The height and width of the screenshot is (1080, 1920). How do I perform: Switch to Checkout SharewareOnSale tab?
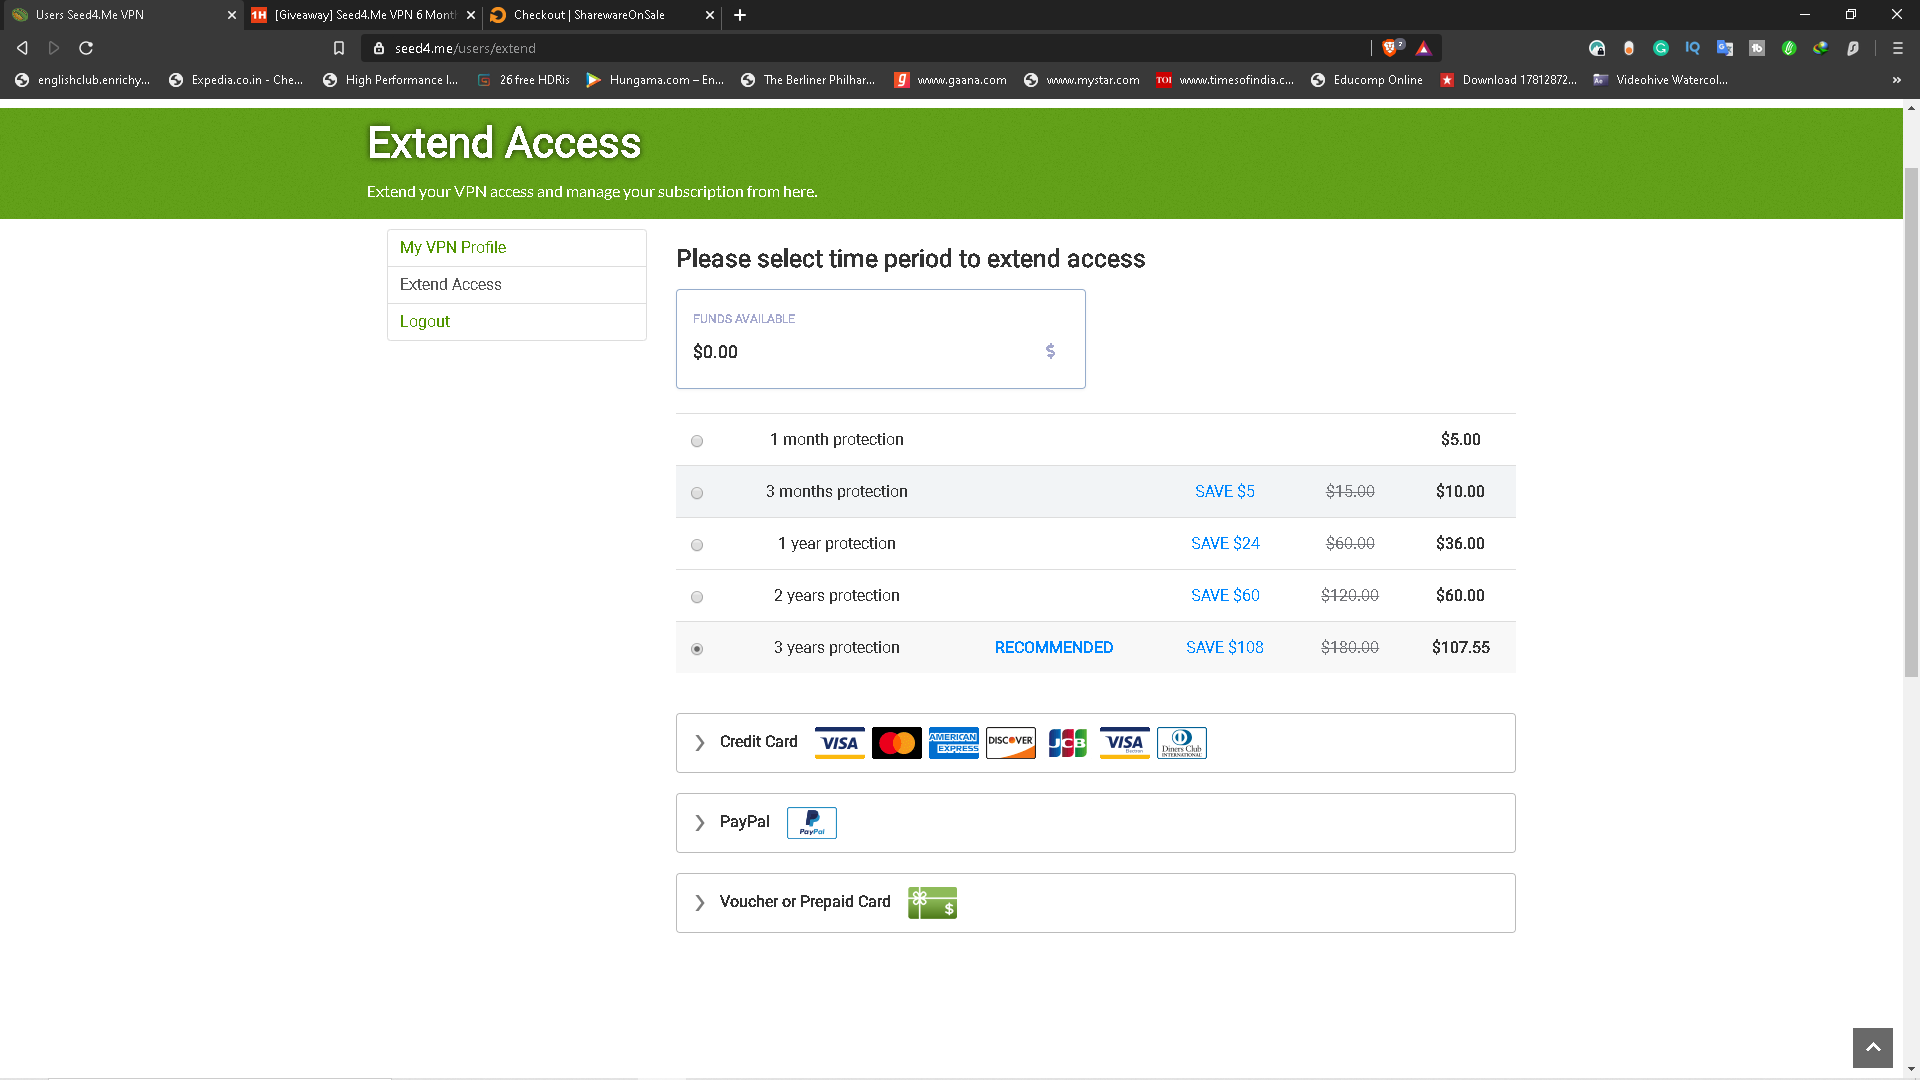(589, 15)
